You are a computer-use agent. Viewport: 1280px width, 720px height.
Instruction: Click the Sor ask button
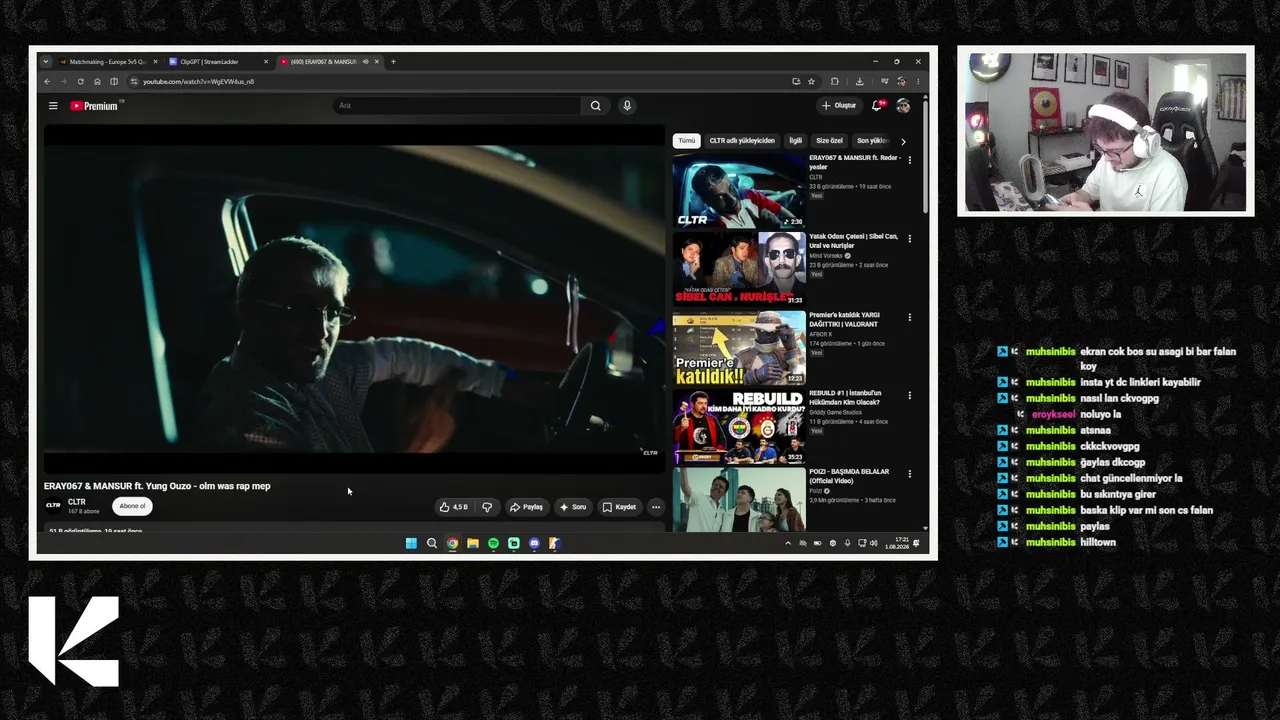[x=573, y=507]
